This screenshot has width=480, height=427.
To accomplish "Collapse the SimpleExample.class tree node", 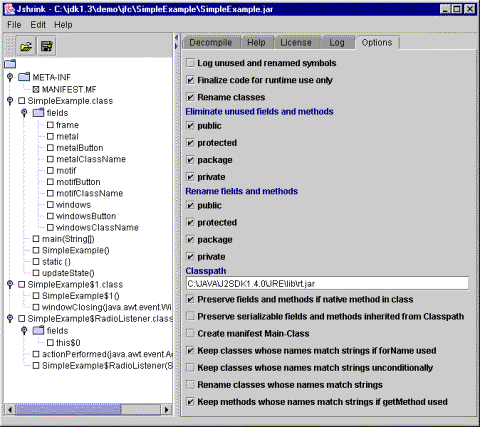I will [x=10, y=100].
